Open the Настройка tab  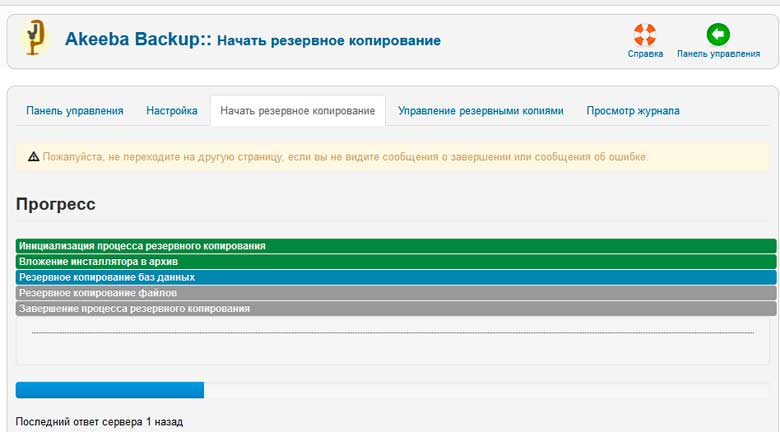[172, 110]
